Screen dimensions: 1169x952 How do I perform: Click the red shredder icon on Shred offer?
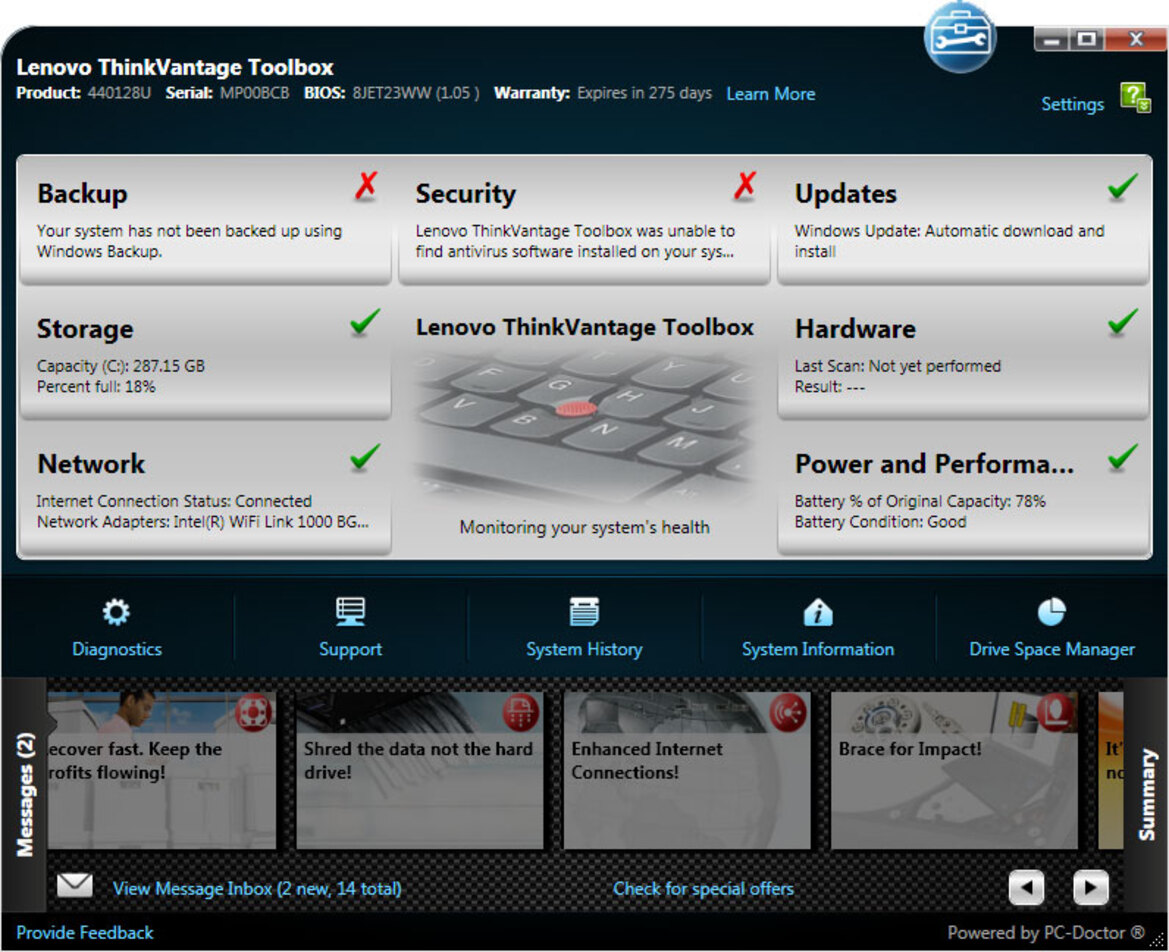[x=520, y=711]
